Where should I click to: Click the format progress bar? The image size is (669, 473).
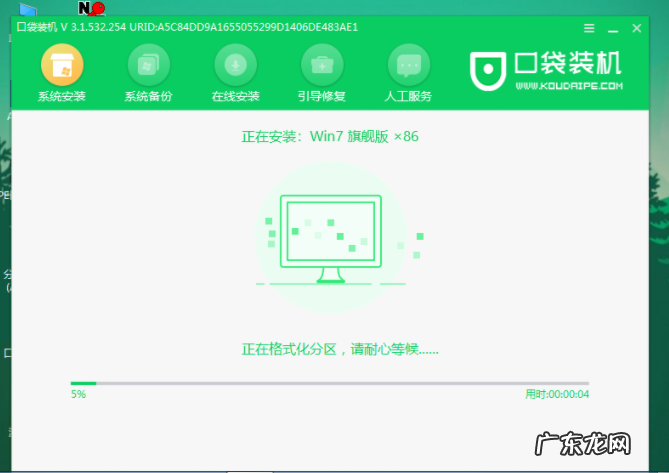tap(330, 383)
